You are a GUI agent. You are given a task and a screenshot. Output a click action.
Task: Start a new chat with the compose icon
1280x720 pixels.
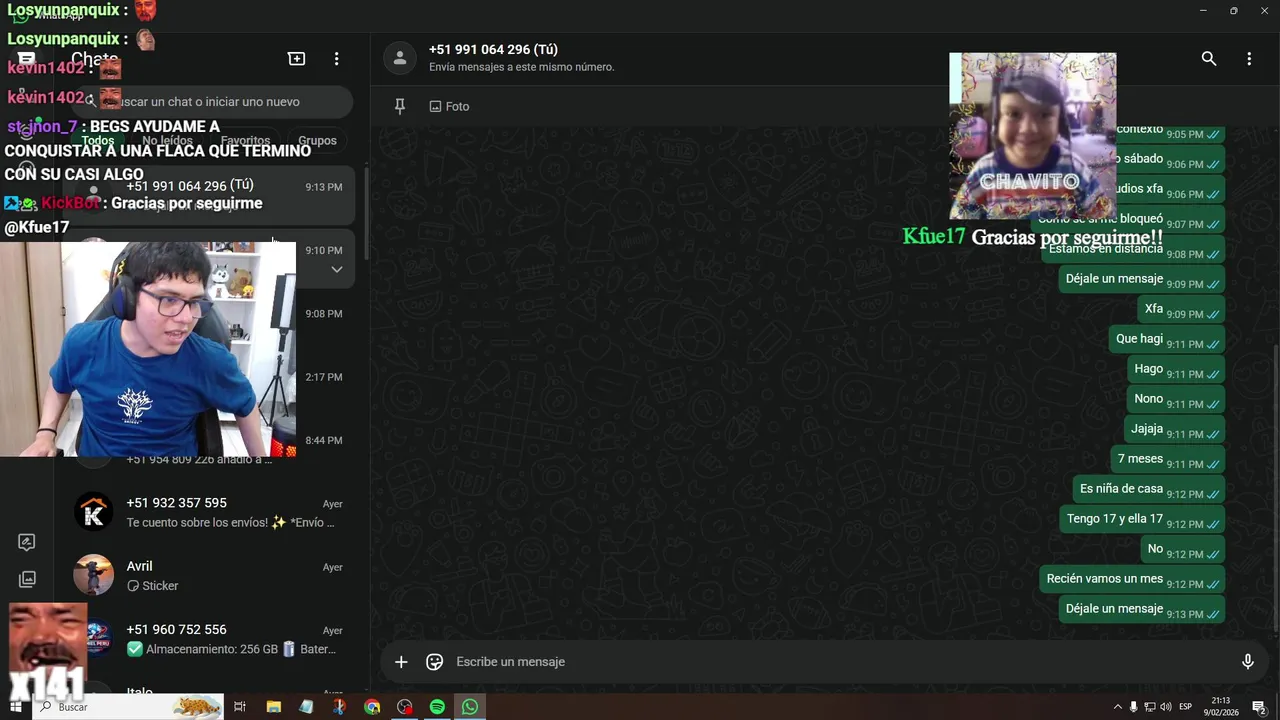[296, 59]
